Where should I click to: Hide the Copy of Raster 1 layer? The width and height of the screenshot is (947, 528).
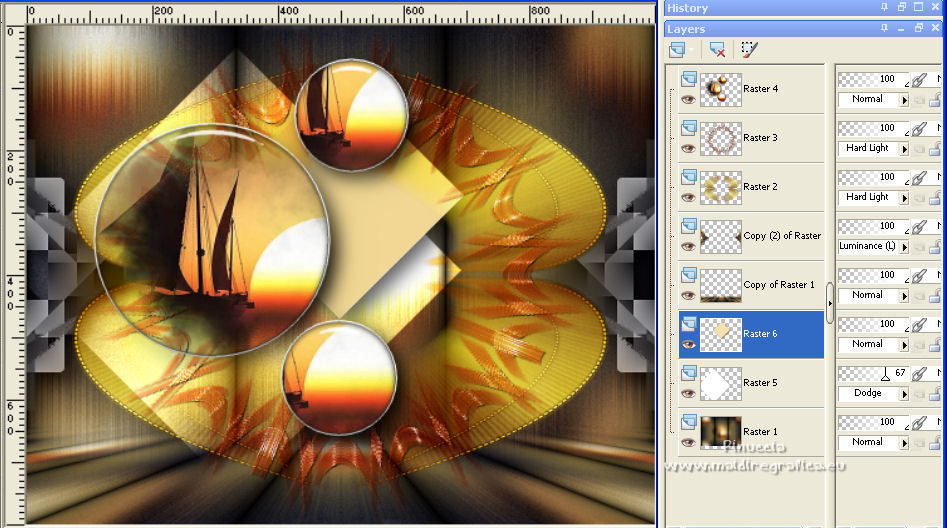point(688,295)
